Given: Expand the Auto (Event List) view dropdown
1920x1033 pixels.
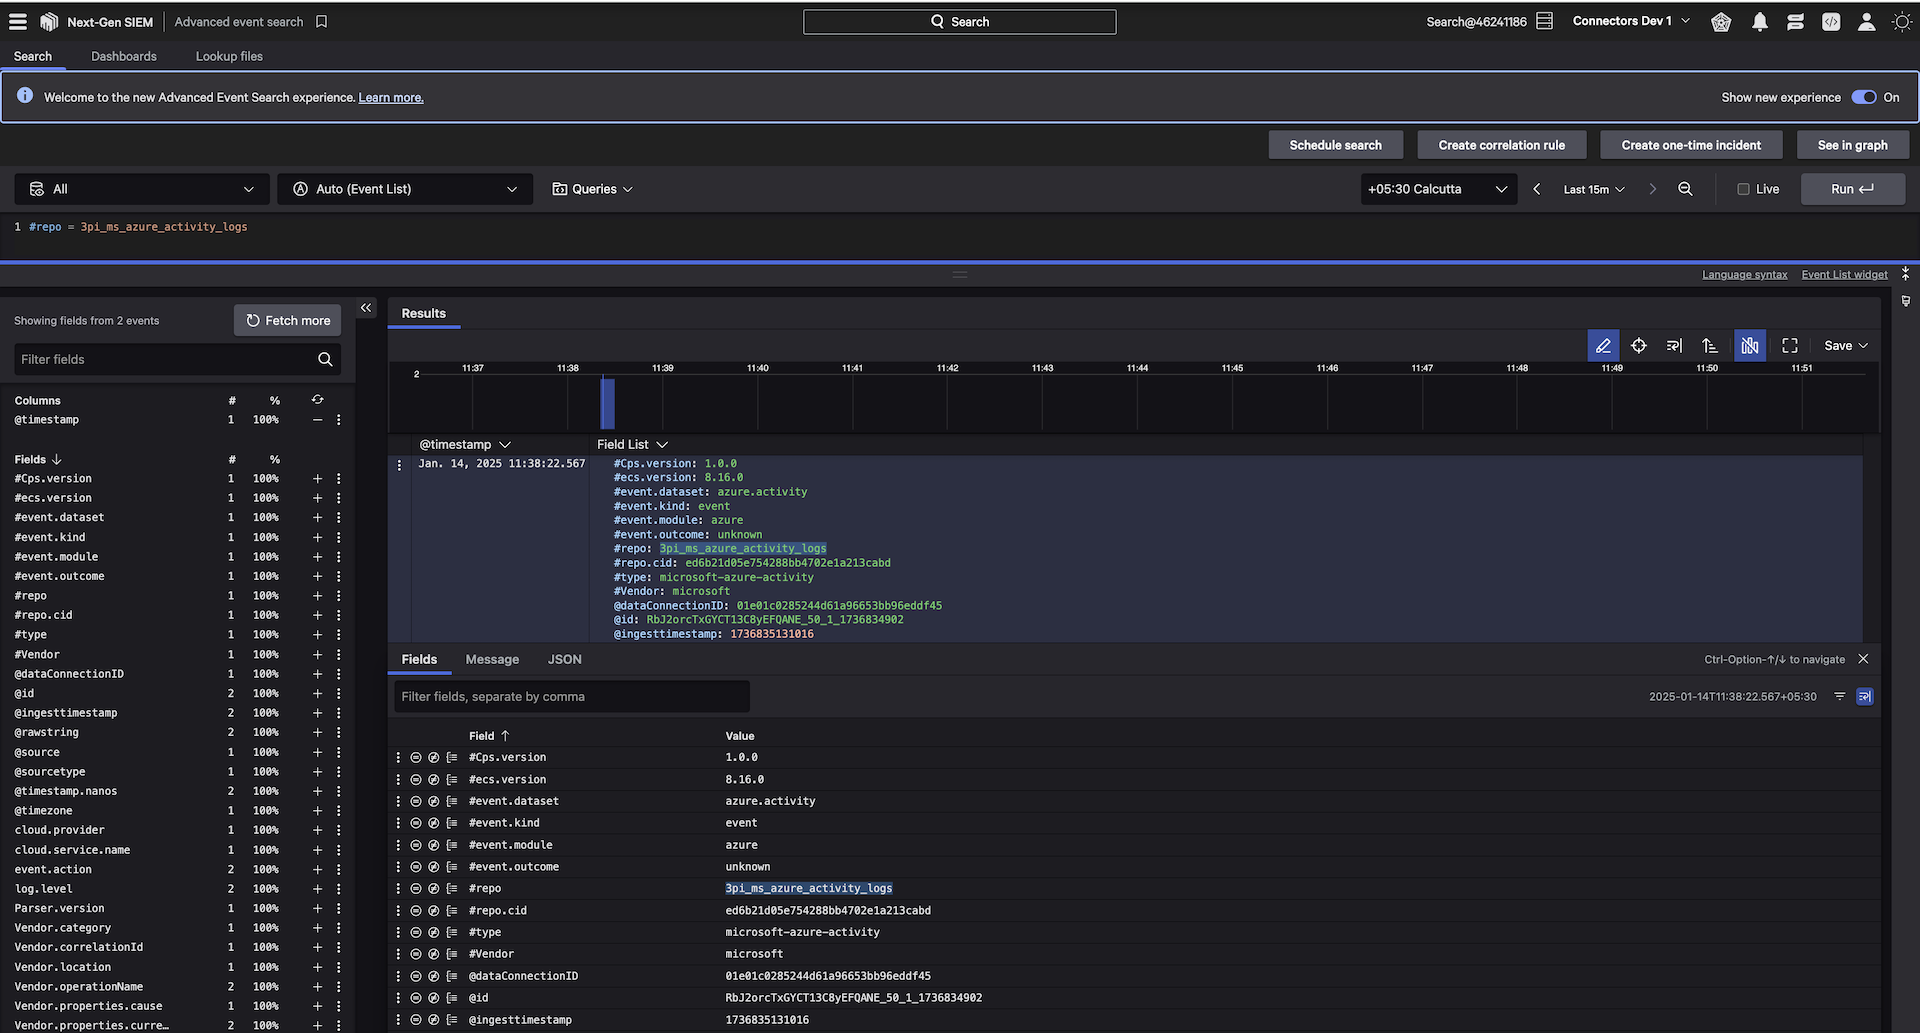Looking at the screenshot, I should pos(404,189).
